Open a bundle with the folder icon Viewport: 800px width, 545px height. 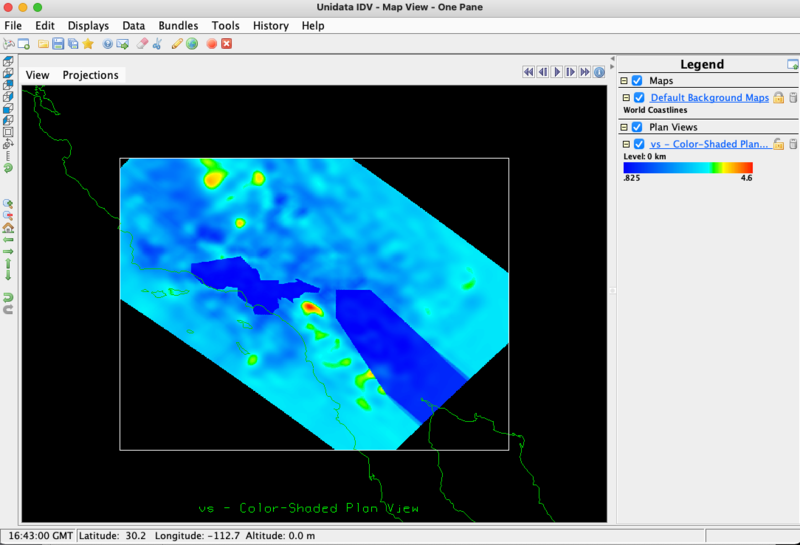43,44
